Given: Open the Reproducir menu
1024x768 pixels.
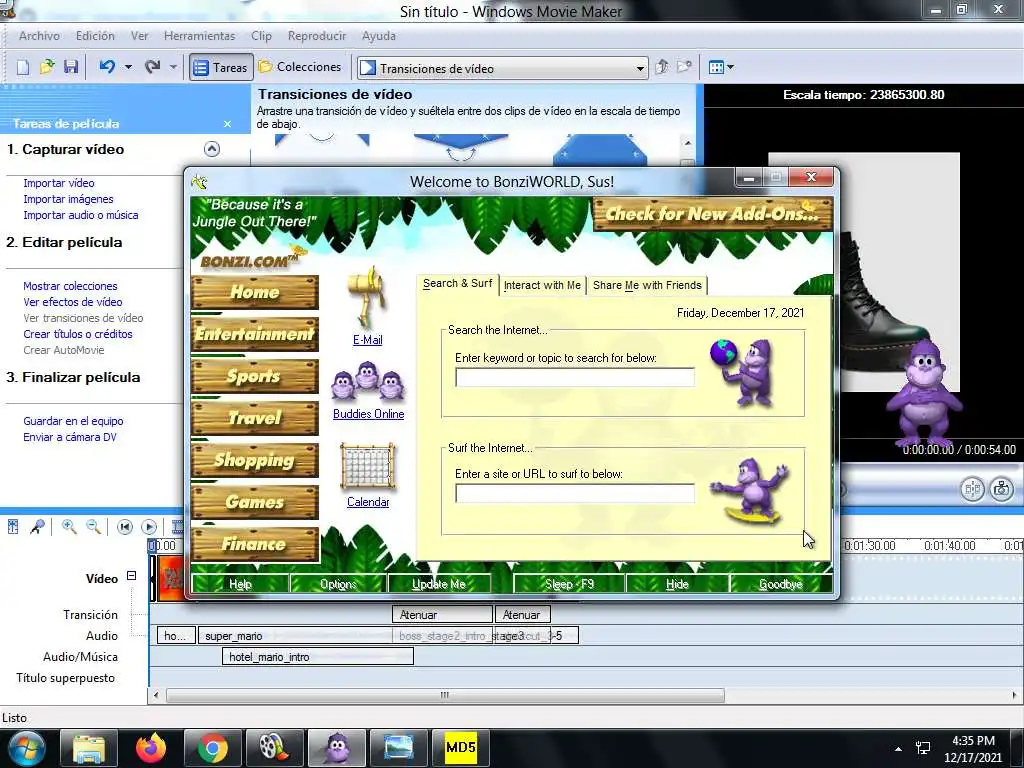Looking at the screenshot, I should point(317,36).
